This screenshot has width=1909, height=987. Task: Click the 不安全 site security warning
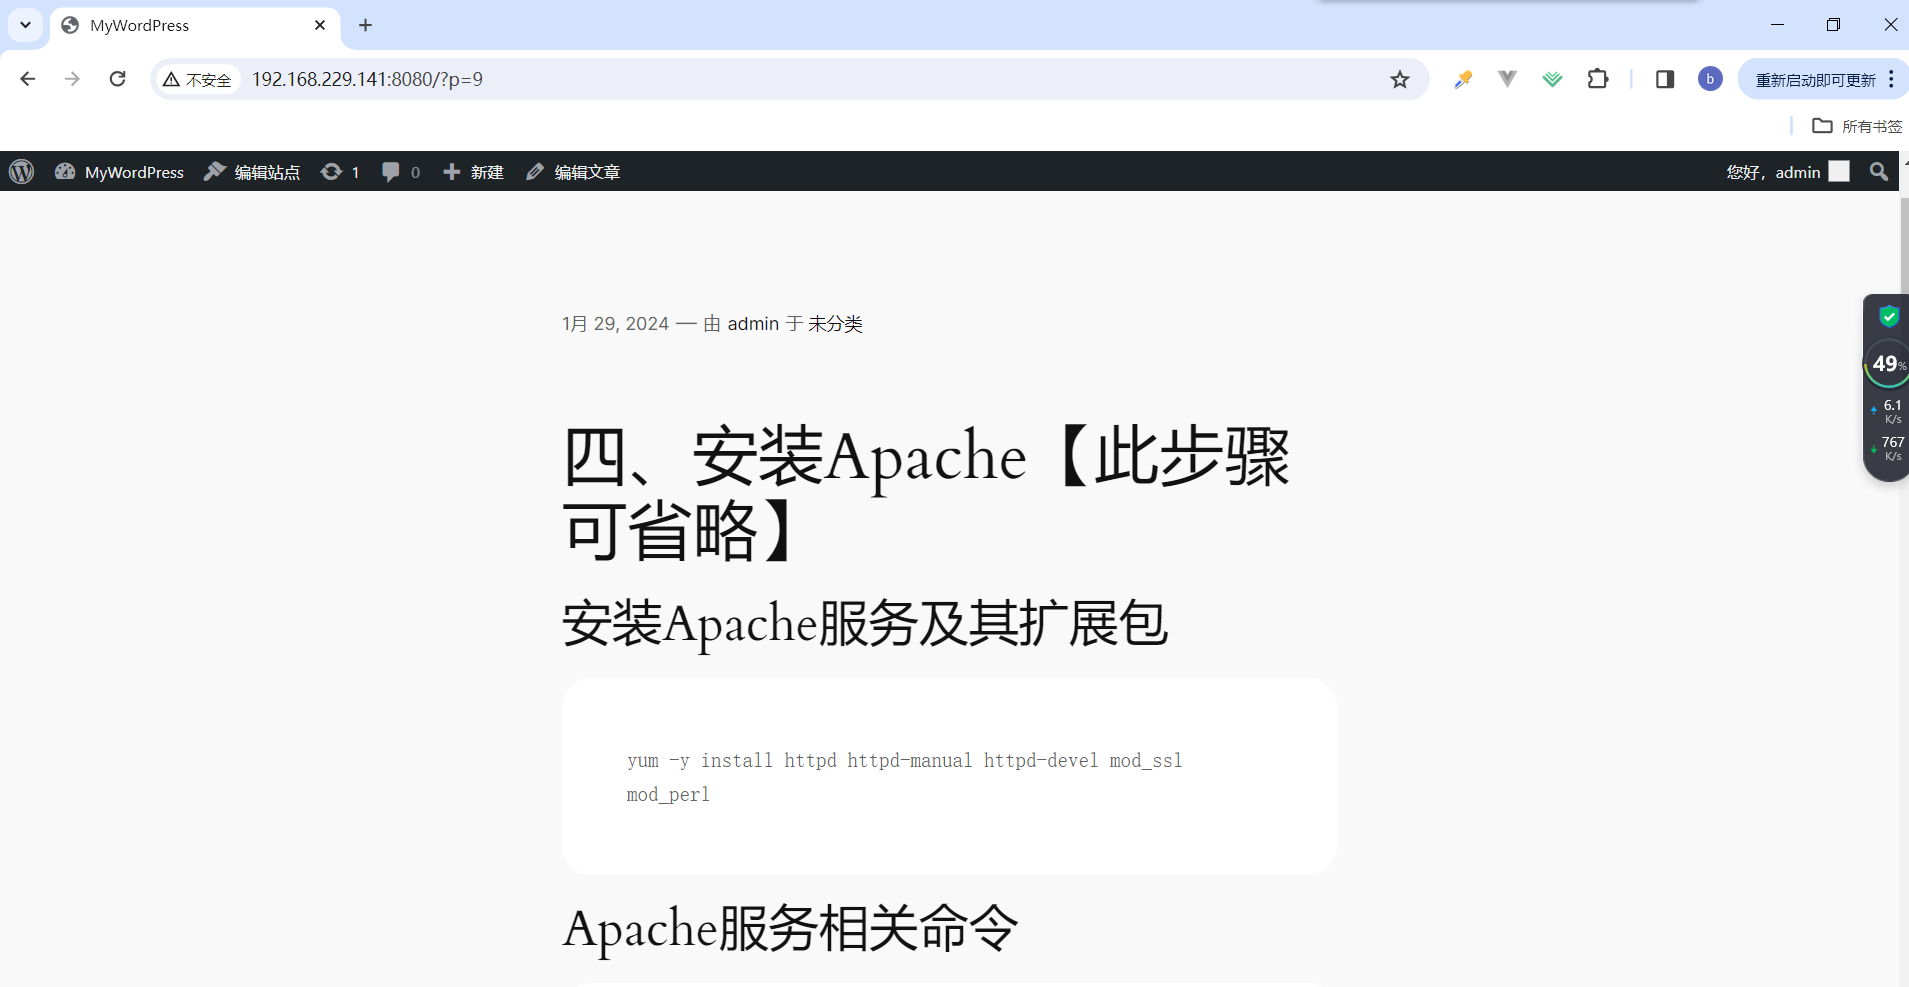click(198, 79)
